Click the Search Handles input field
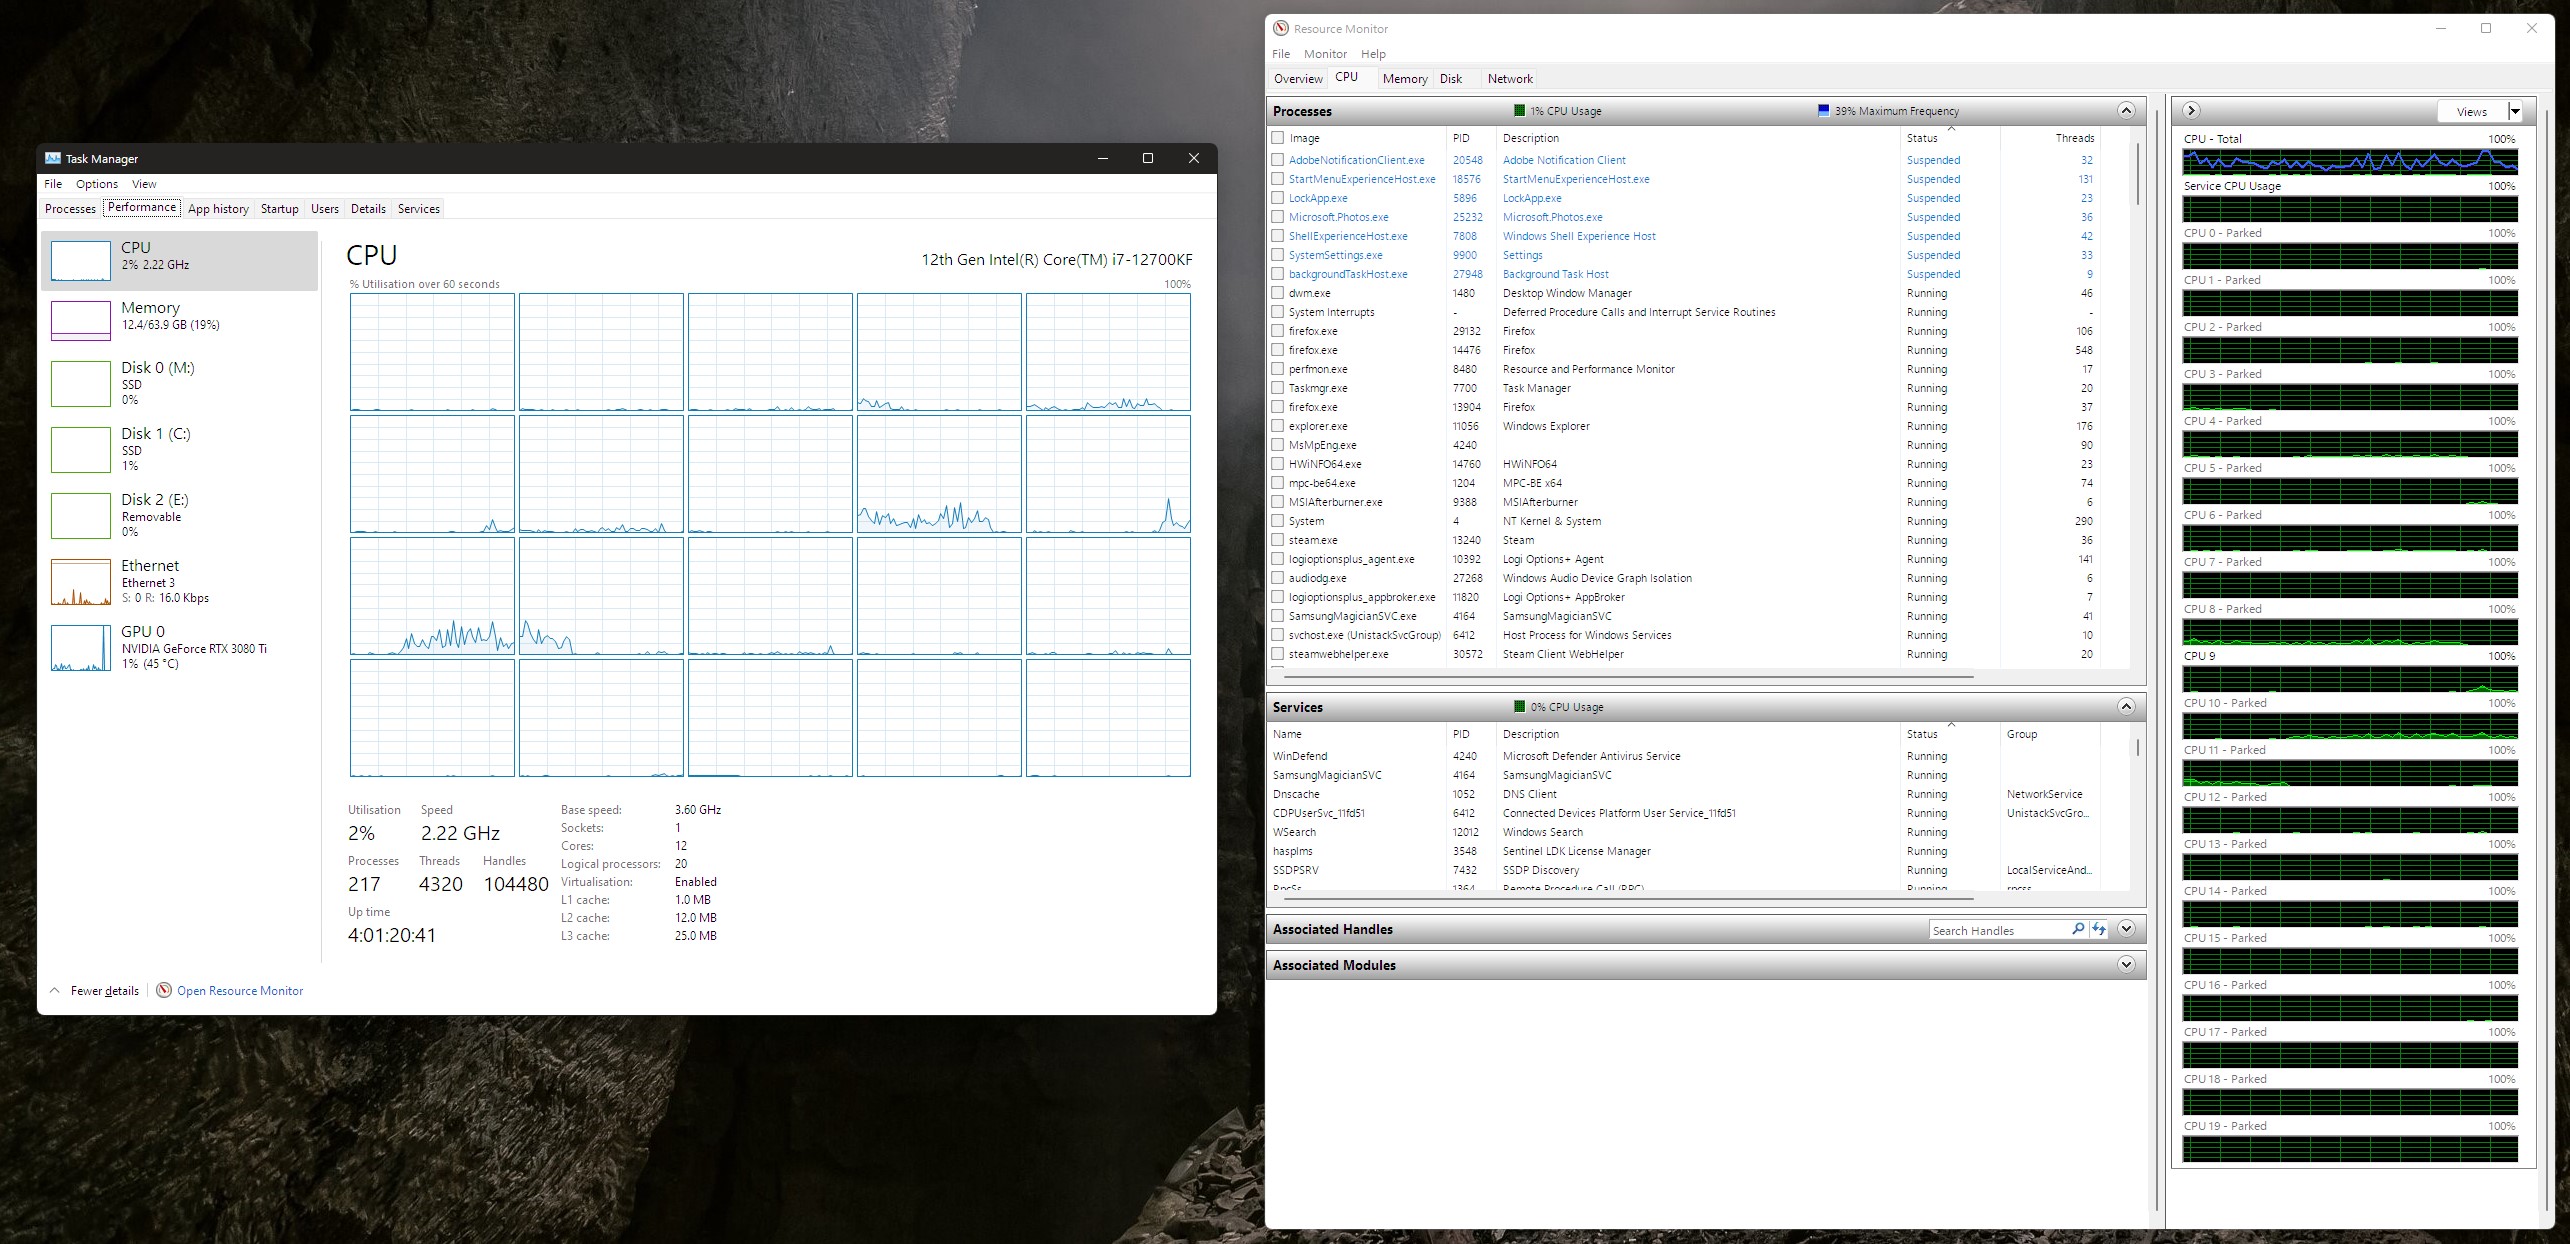Image resolution: width=2570 pixels, height=1244 pixels. 1998,930
